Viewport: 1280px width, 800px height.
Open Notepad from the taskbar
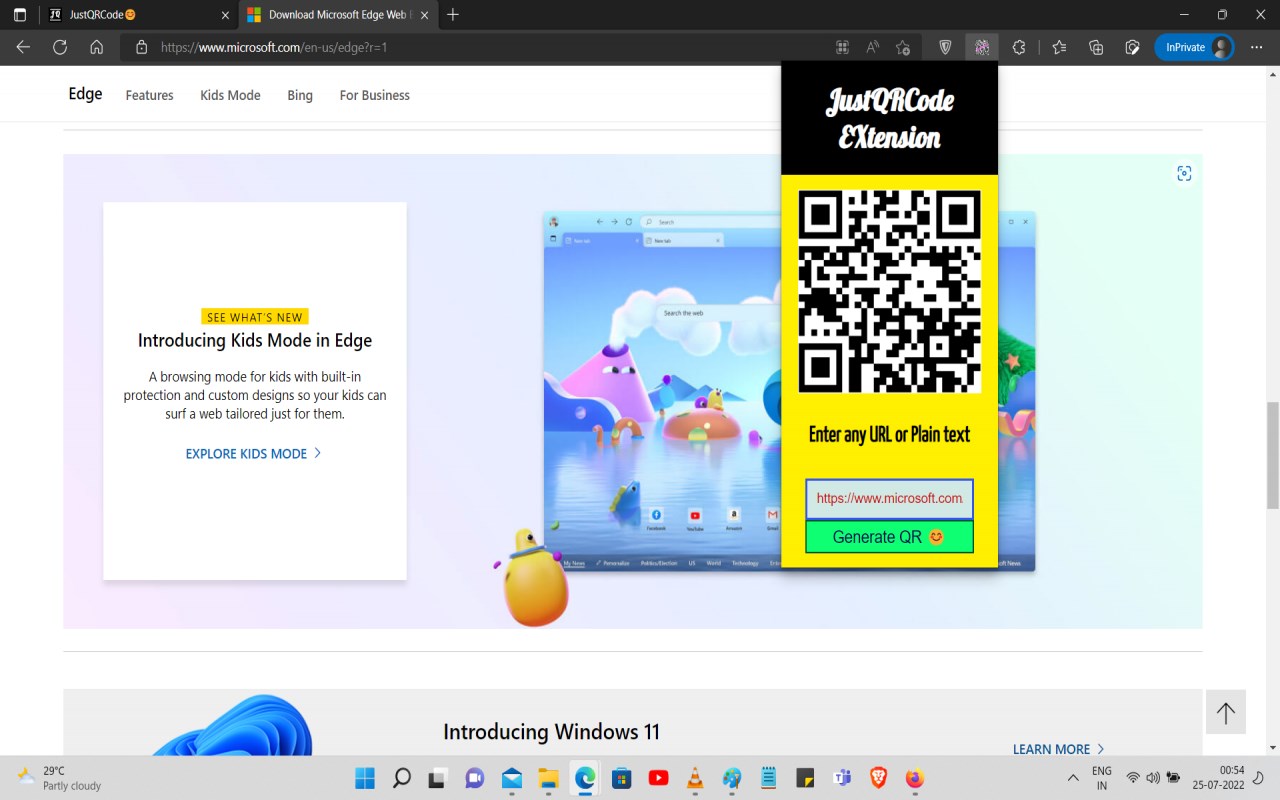768,778
